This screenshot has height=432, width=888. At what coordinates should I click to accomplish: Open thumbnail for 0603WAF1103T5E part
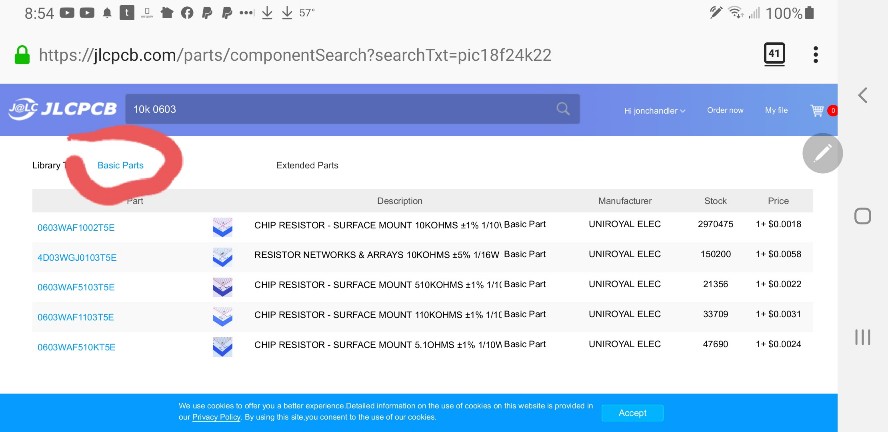tap(222, 316)
